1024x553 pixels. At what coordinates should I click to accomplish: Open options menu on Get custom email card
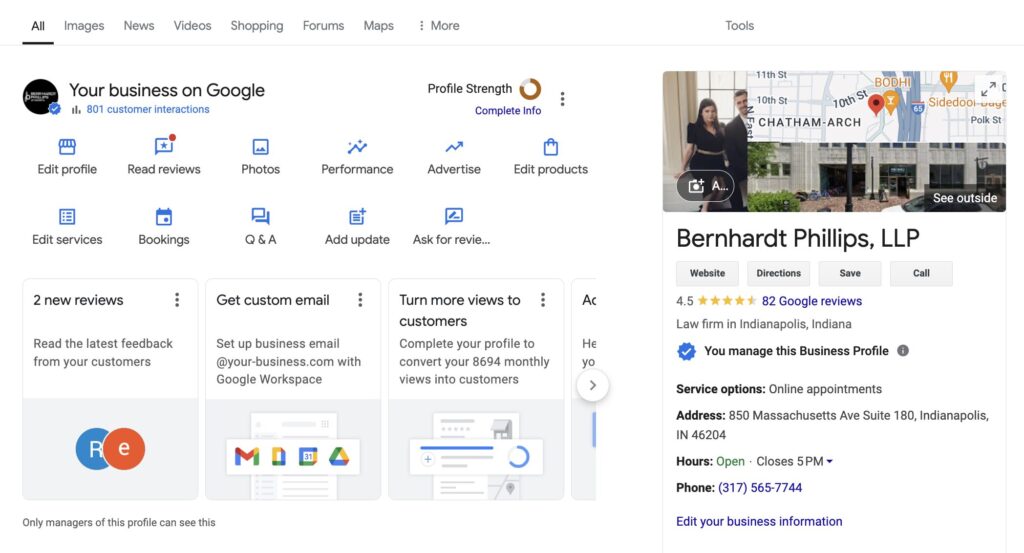[x=360, y=300]
